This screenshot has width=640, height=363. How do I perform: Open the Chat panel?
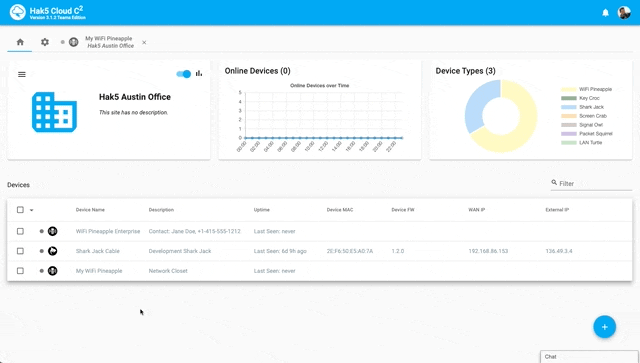click(589, 357)
